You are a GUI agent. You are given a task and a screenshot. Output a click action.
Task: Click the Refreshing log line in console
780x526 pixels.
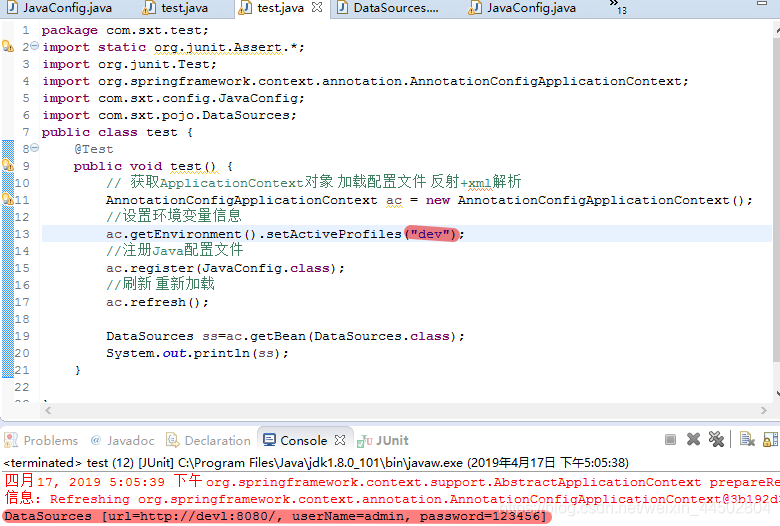click(x=390, y=499)
